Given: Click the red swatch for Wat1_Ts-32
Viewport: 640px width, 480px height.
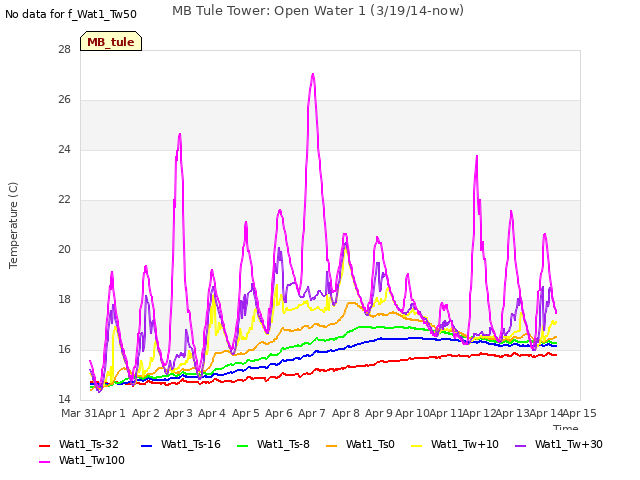Looking at the screenshot, I should pyautogui.click(x=44, y=446).
